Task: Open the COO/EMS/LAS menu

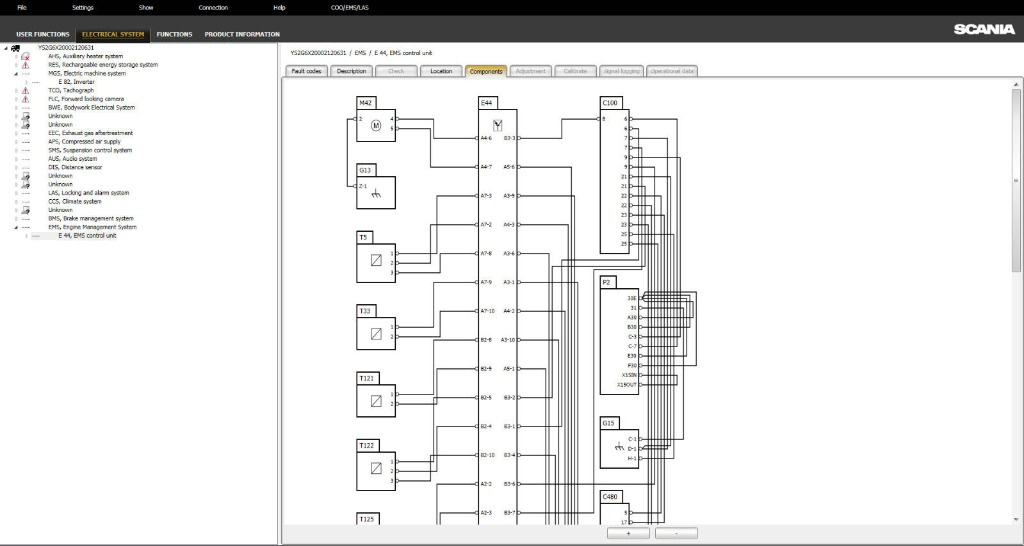Action: [x=350, y=8]
